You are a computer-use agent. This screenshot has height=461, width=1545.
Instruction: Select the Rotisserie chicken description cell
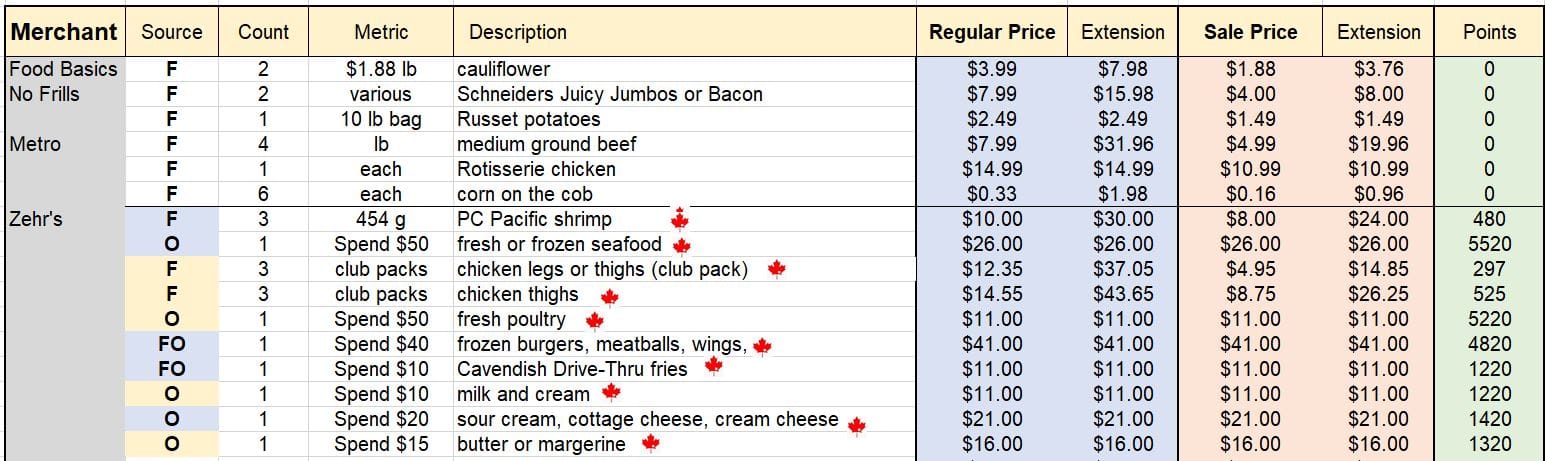[x=685, y=169]
